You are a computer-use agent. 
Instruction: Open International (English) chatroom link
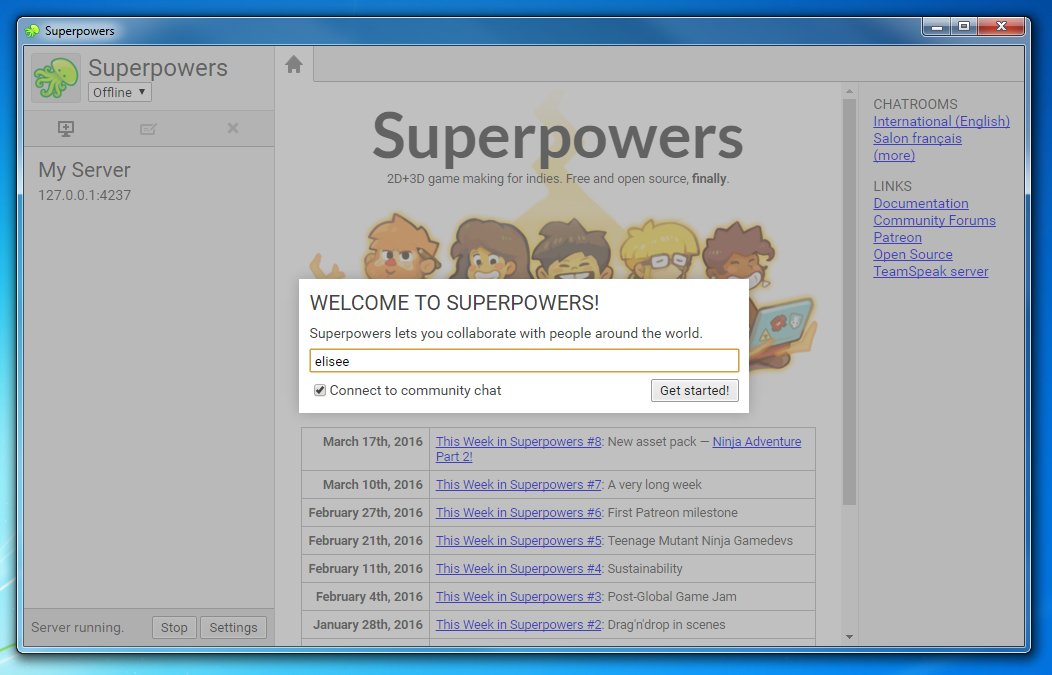(x=941, y=121)
